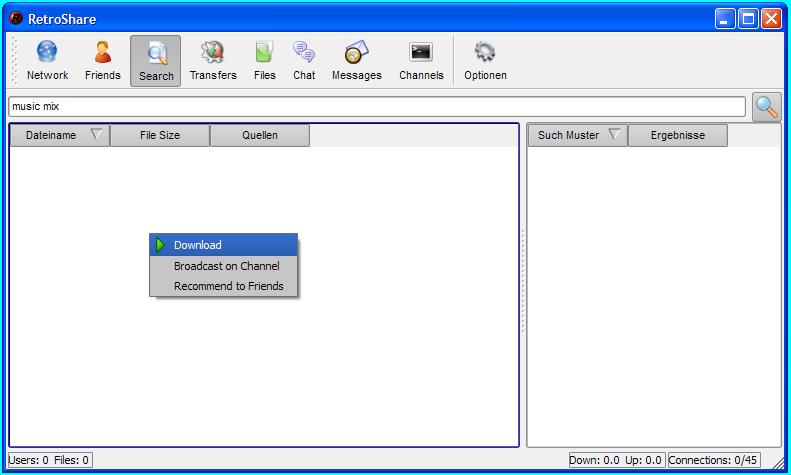Open the Channels section
Viewport: 791px width, 475px height.
421,61
